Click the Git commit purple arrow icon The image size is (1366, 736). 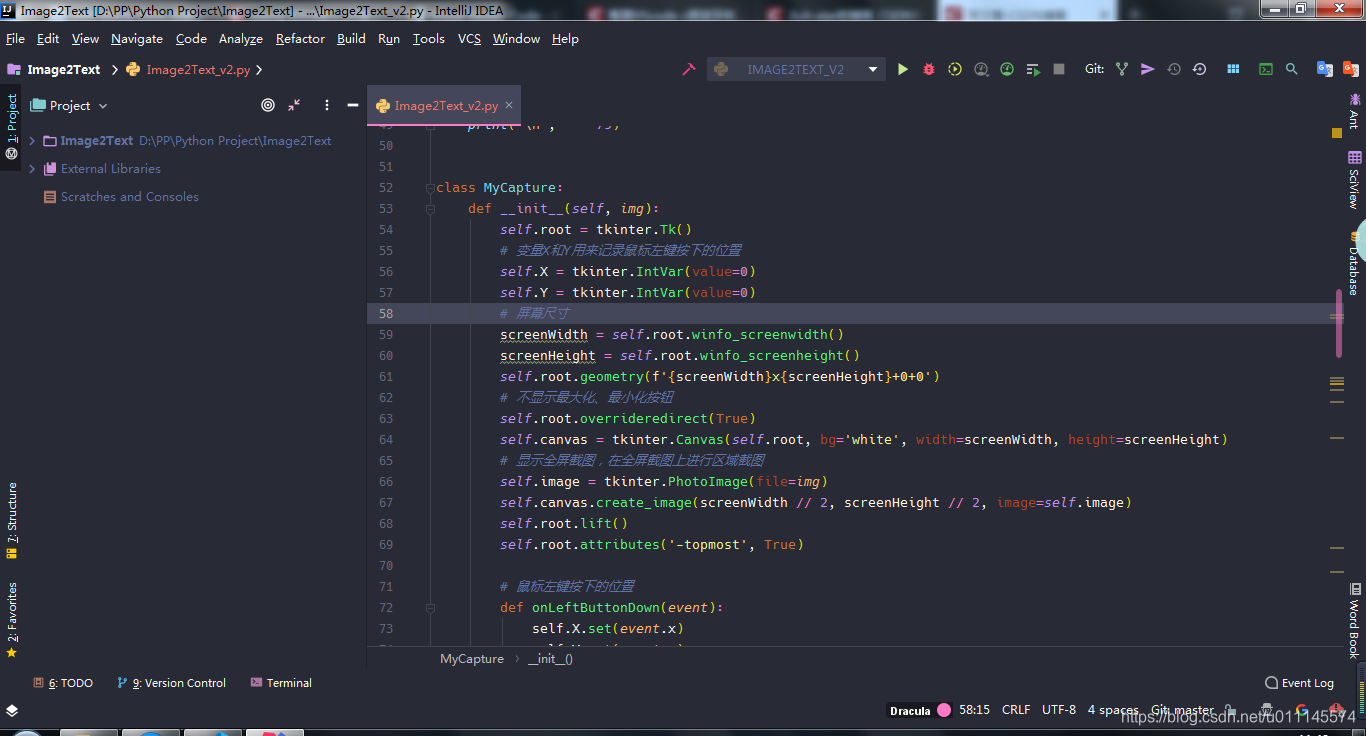pos(1148,69)
